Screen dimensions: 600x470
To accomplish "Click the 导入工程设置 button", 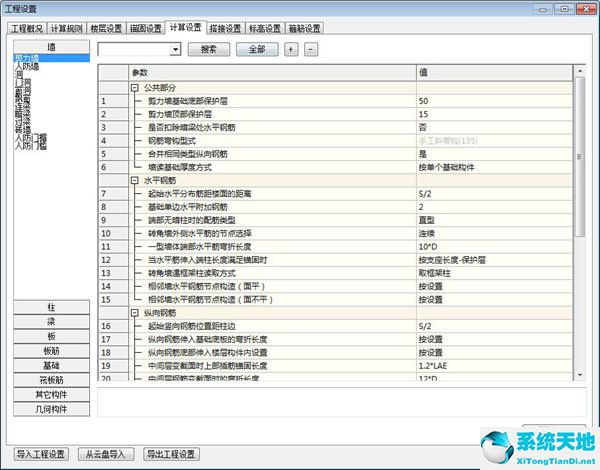I will (x=41, y=454).
